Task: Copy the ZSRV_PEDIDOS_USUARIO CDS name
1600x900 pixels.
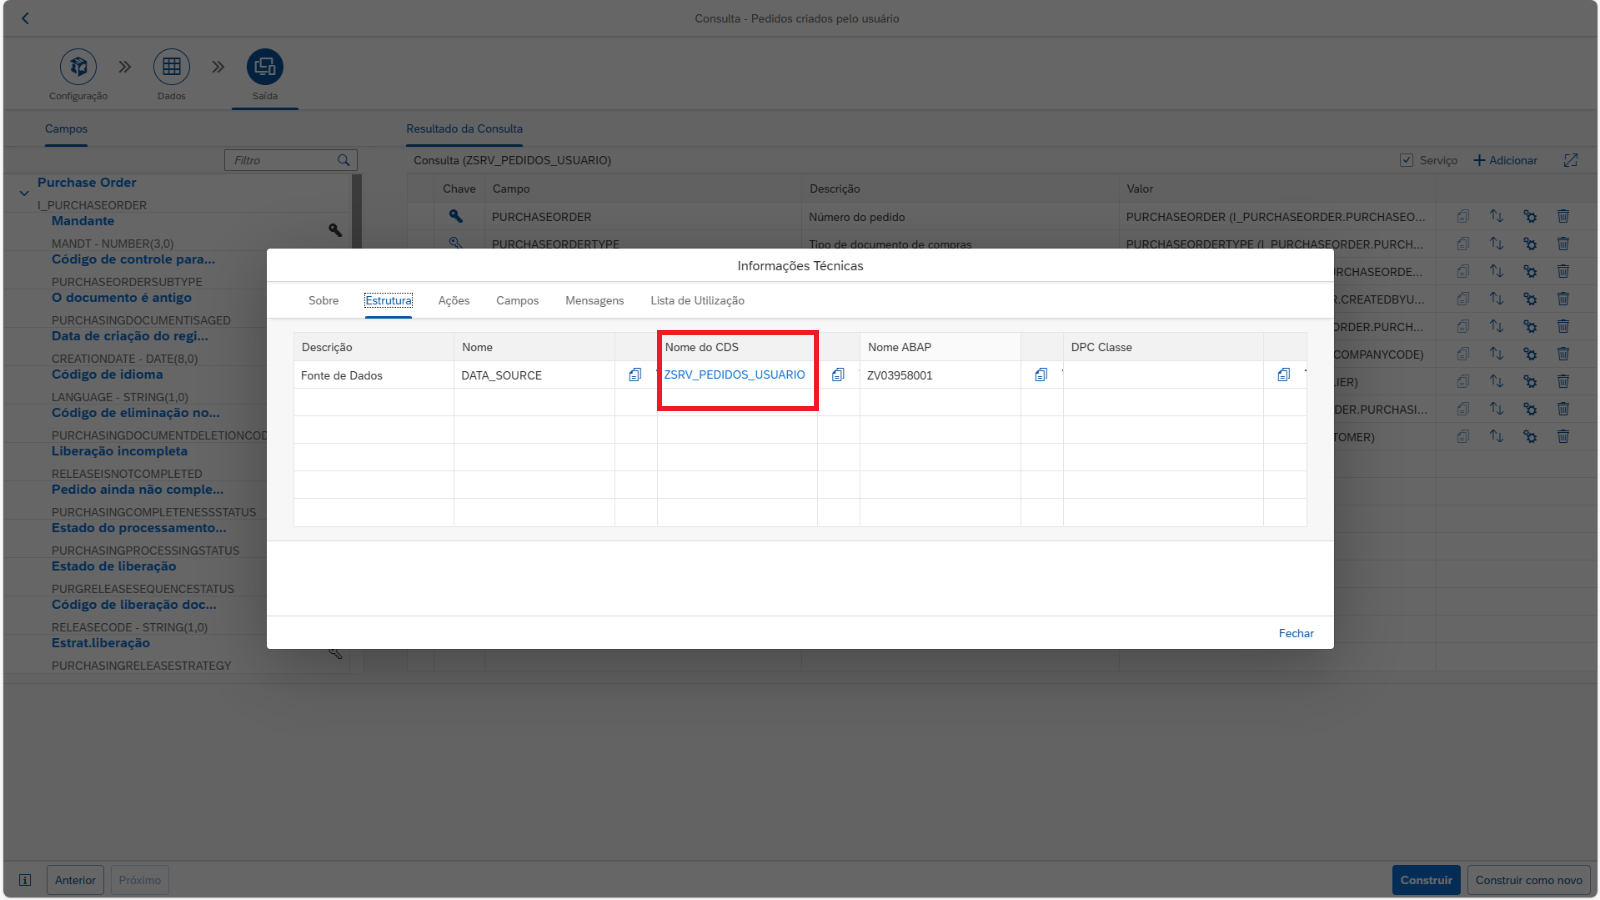Action: 838,375
